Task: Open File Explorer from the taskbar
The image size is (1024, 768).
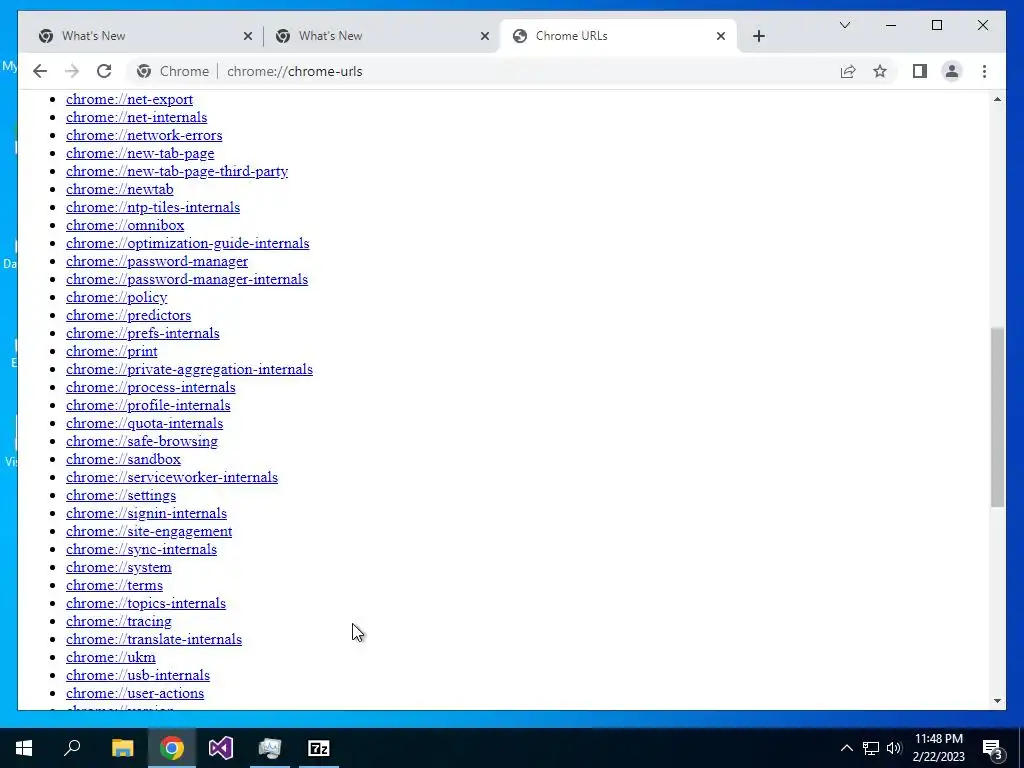Action: (x=122, y=748)
